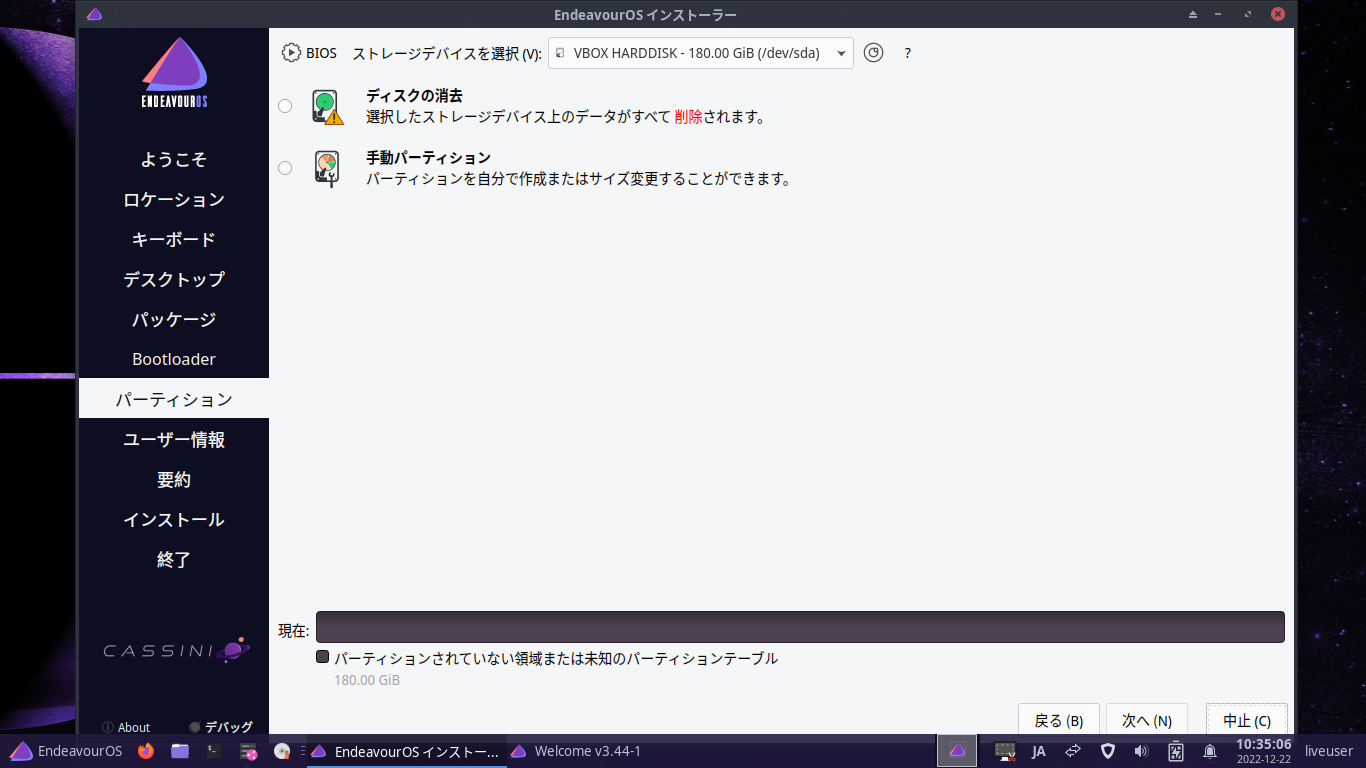Click the refresh storage devices icon

tap(873, 53)
